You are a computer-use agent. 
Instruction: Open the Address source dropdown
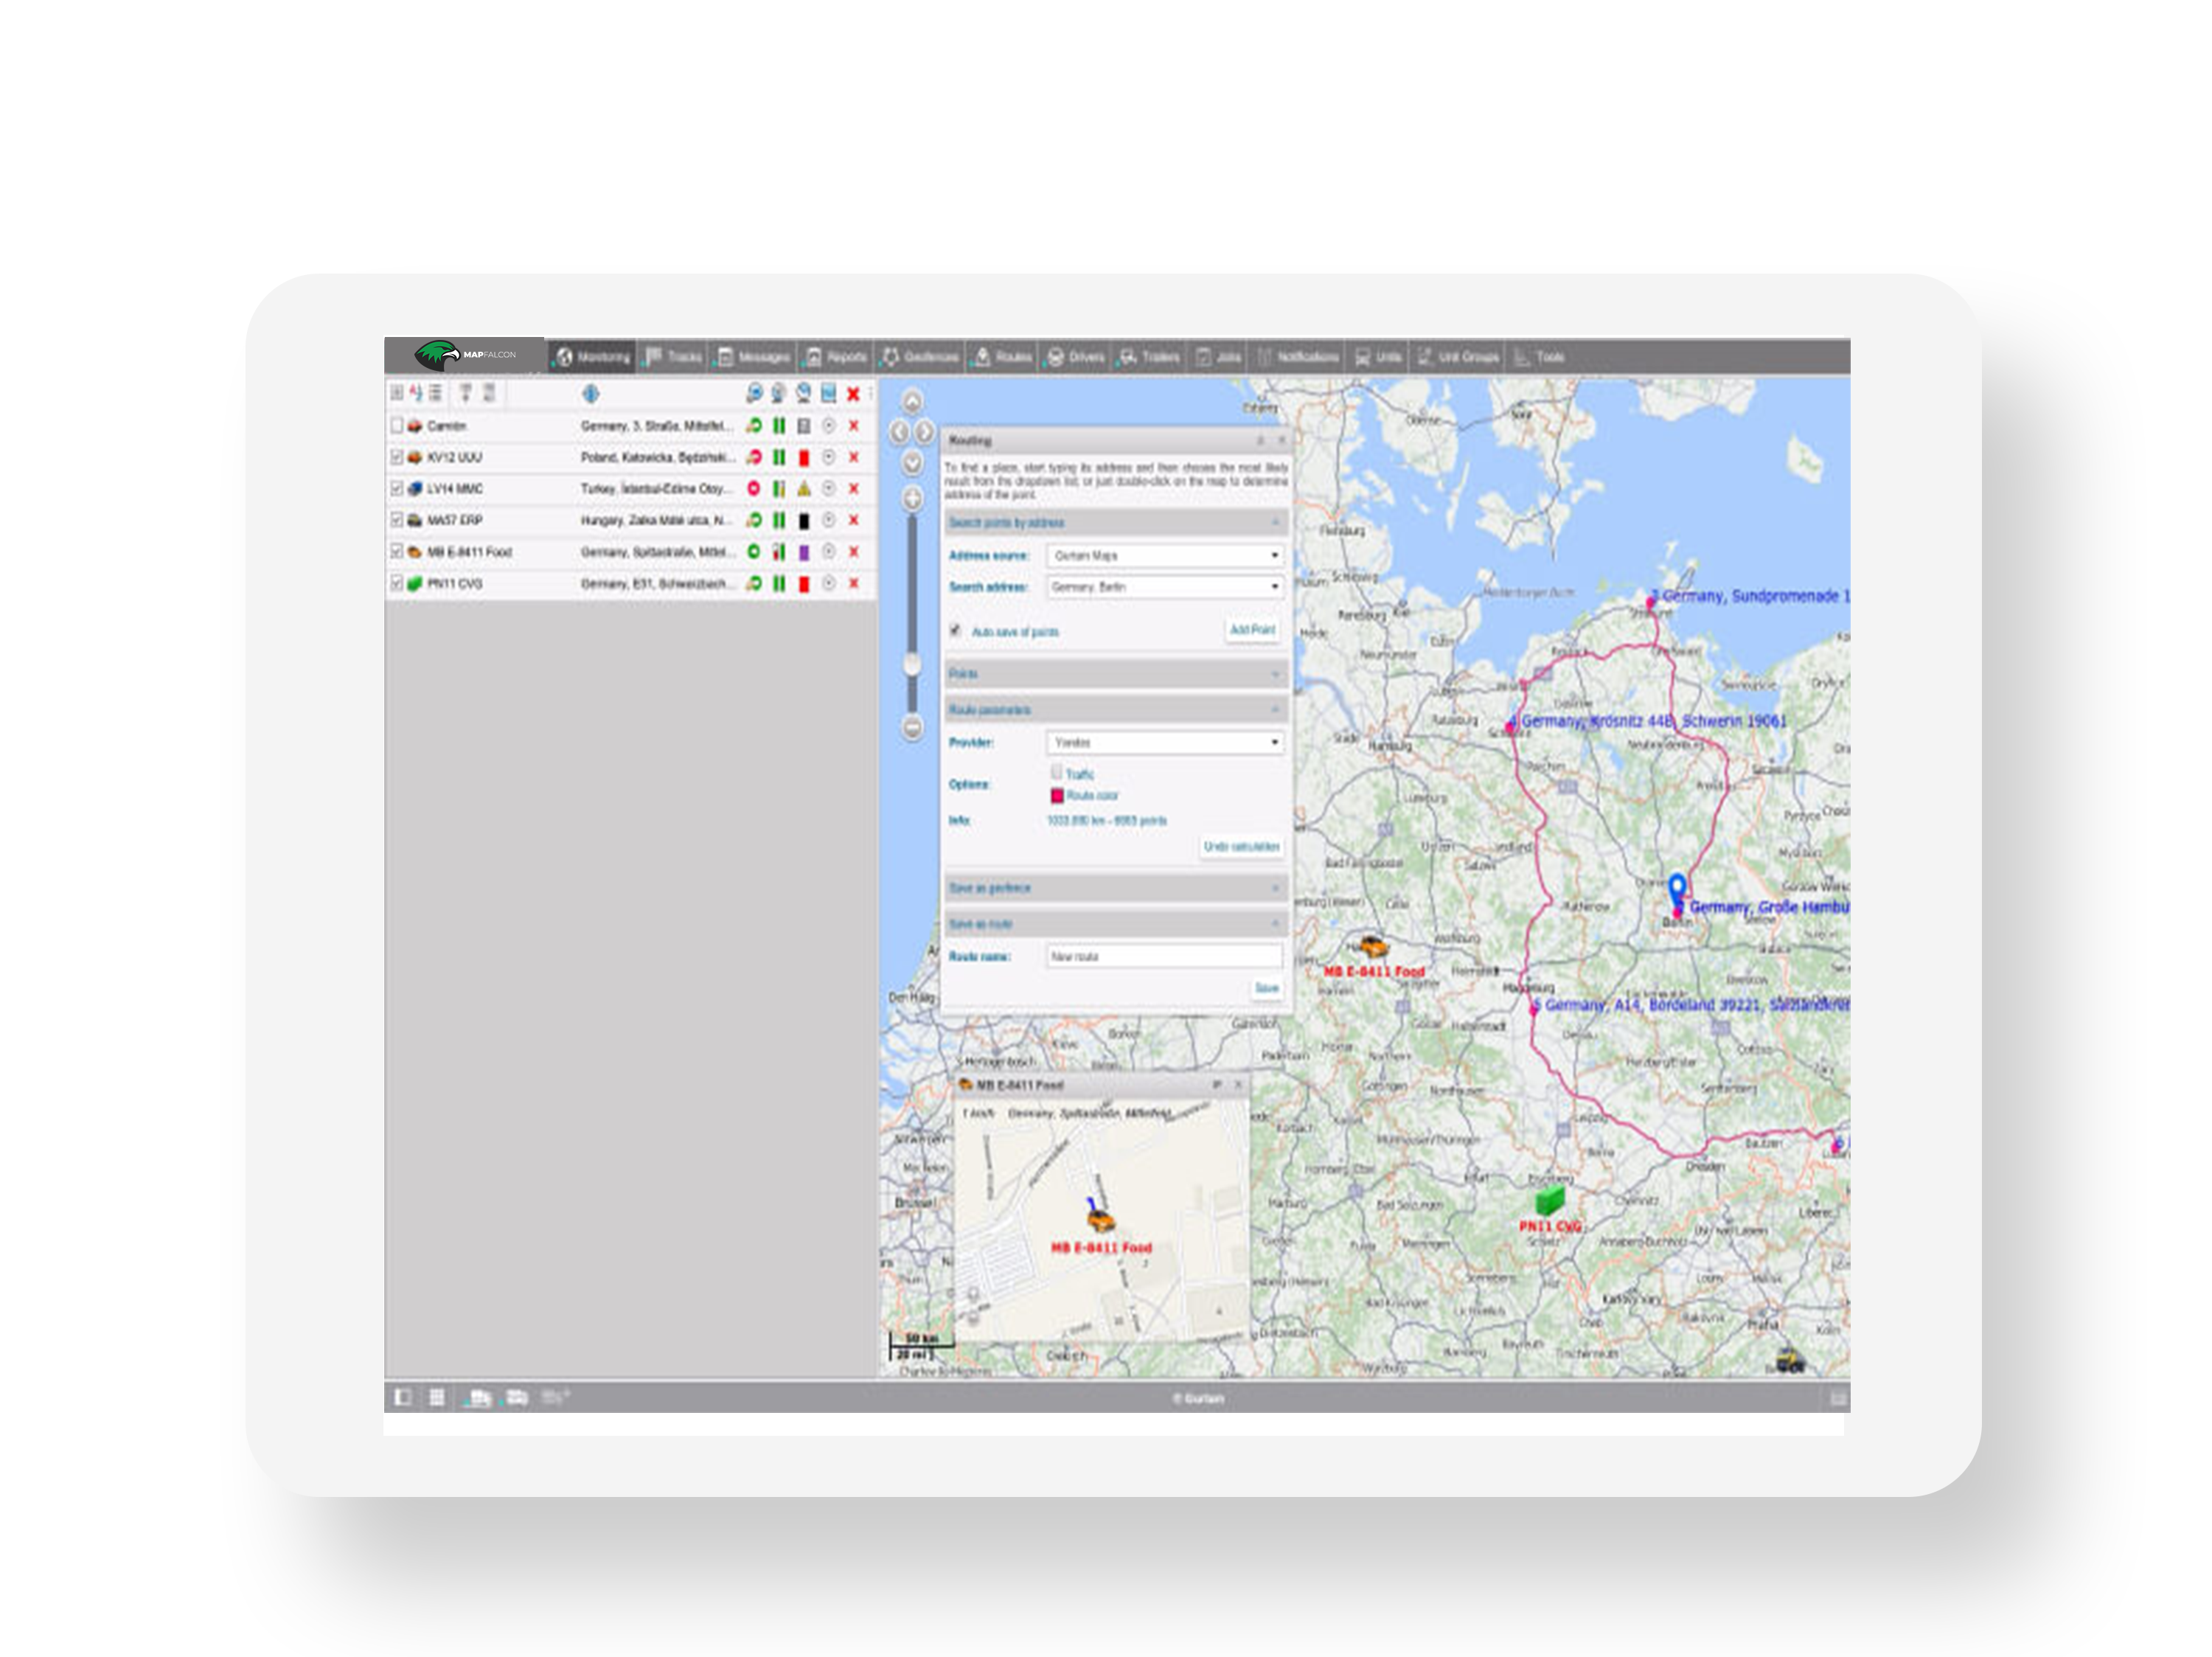coord(1165,555)
